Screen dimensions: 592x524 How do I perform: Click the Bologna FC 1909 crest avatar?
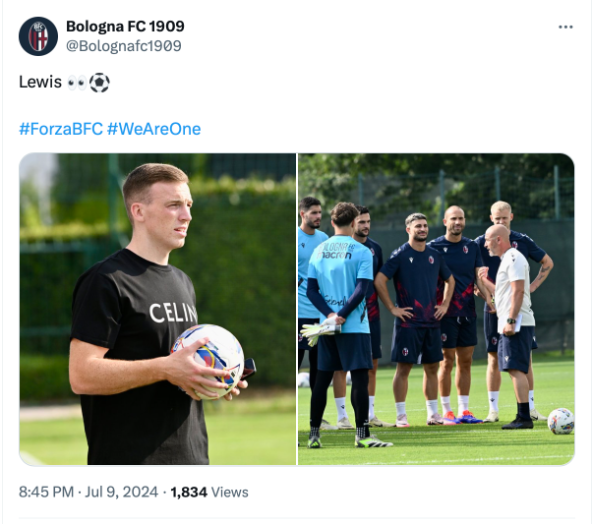[x=38, y=36]
